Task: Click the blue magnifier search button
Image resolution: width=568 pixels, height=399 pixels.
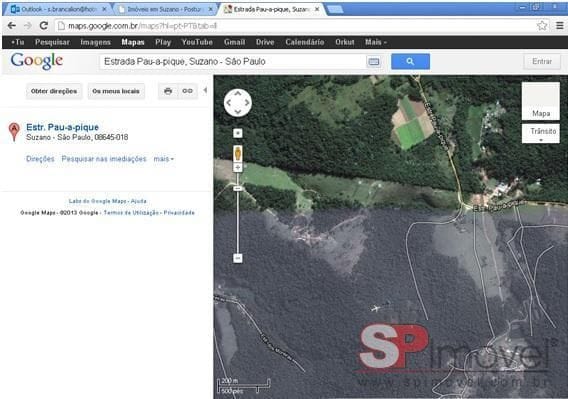Action: (x=410, y=62)
